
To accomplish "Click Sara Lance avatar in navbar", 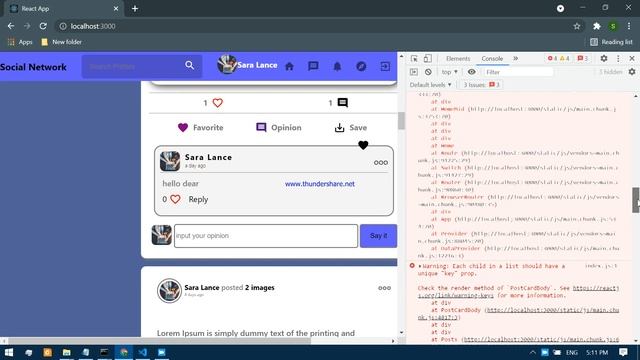I will pos(227,64).
